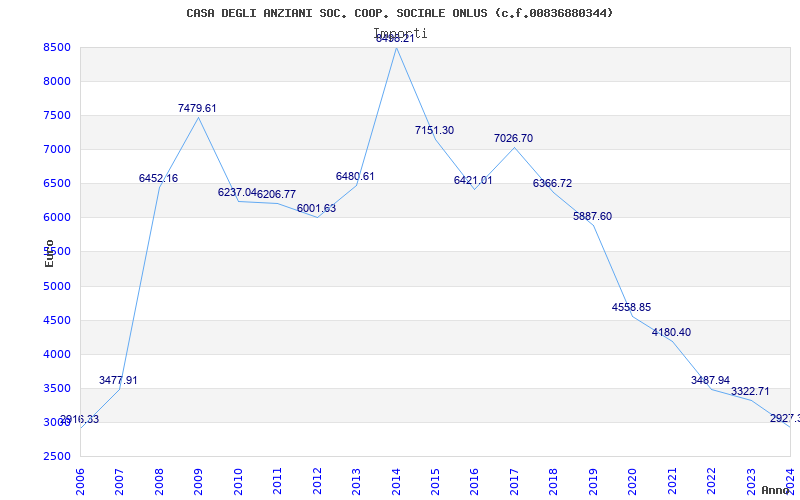Click the Euro y-axis title
Viewport: 800px width, 500px height.
(49, 253)
